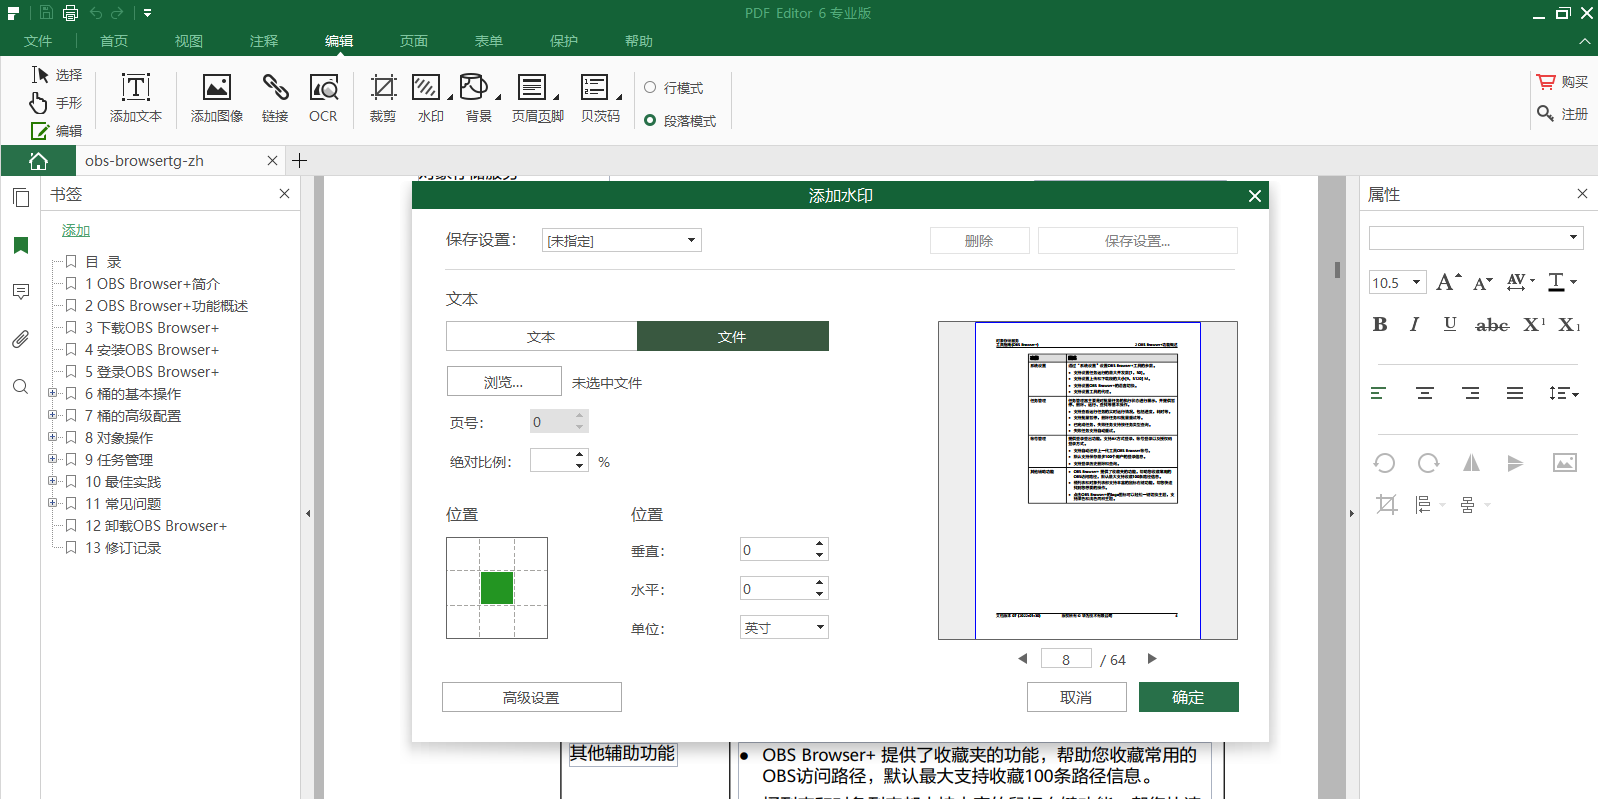Click the 添加 bookmark link
The width and height of the screenshot is (1598, 799).
tap(76, 230)
